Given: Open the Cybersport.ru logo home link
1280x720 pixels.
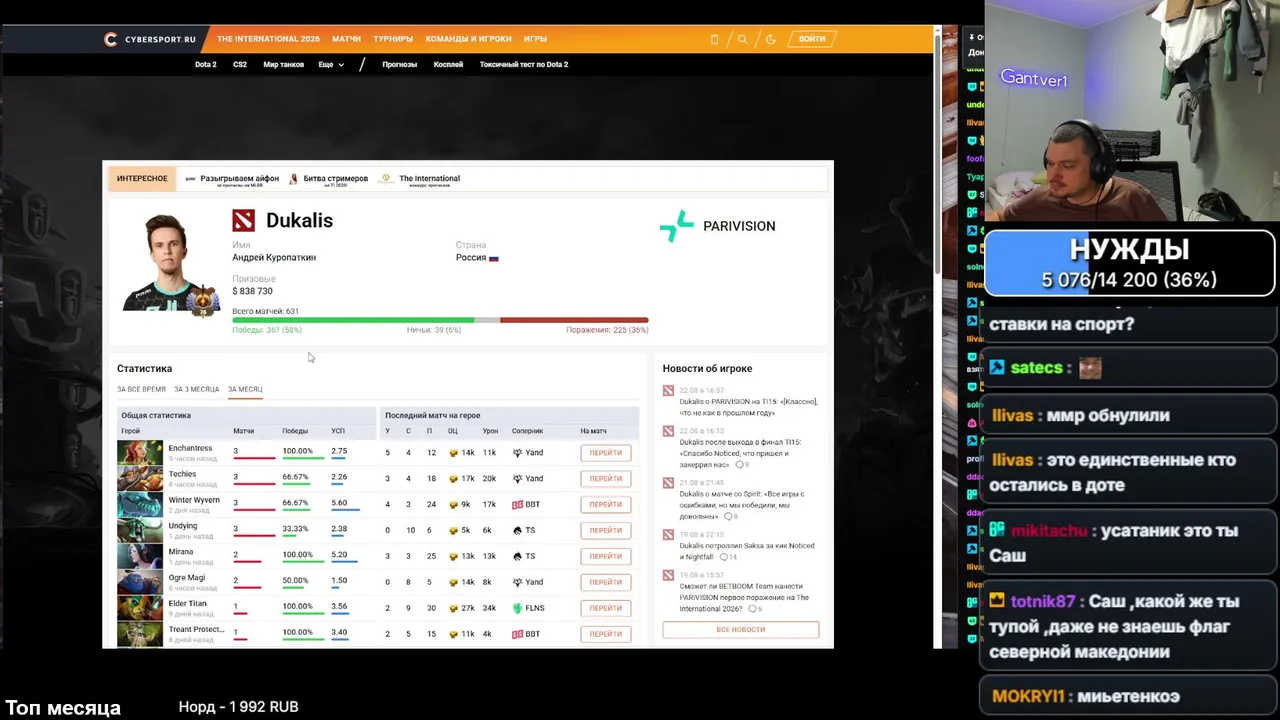Looking at the screenshot, I should 150,39.
